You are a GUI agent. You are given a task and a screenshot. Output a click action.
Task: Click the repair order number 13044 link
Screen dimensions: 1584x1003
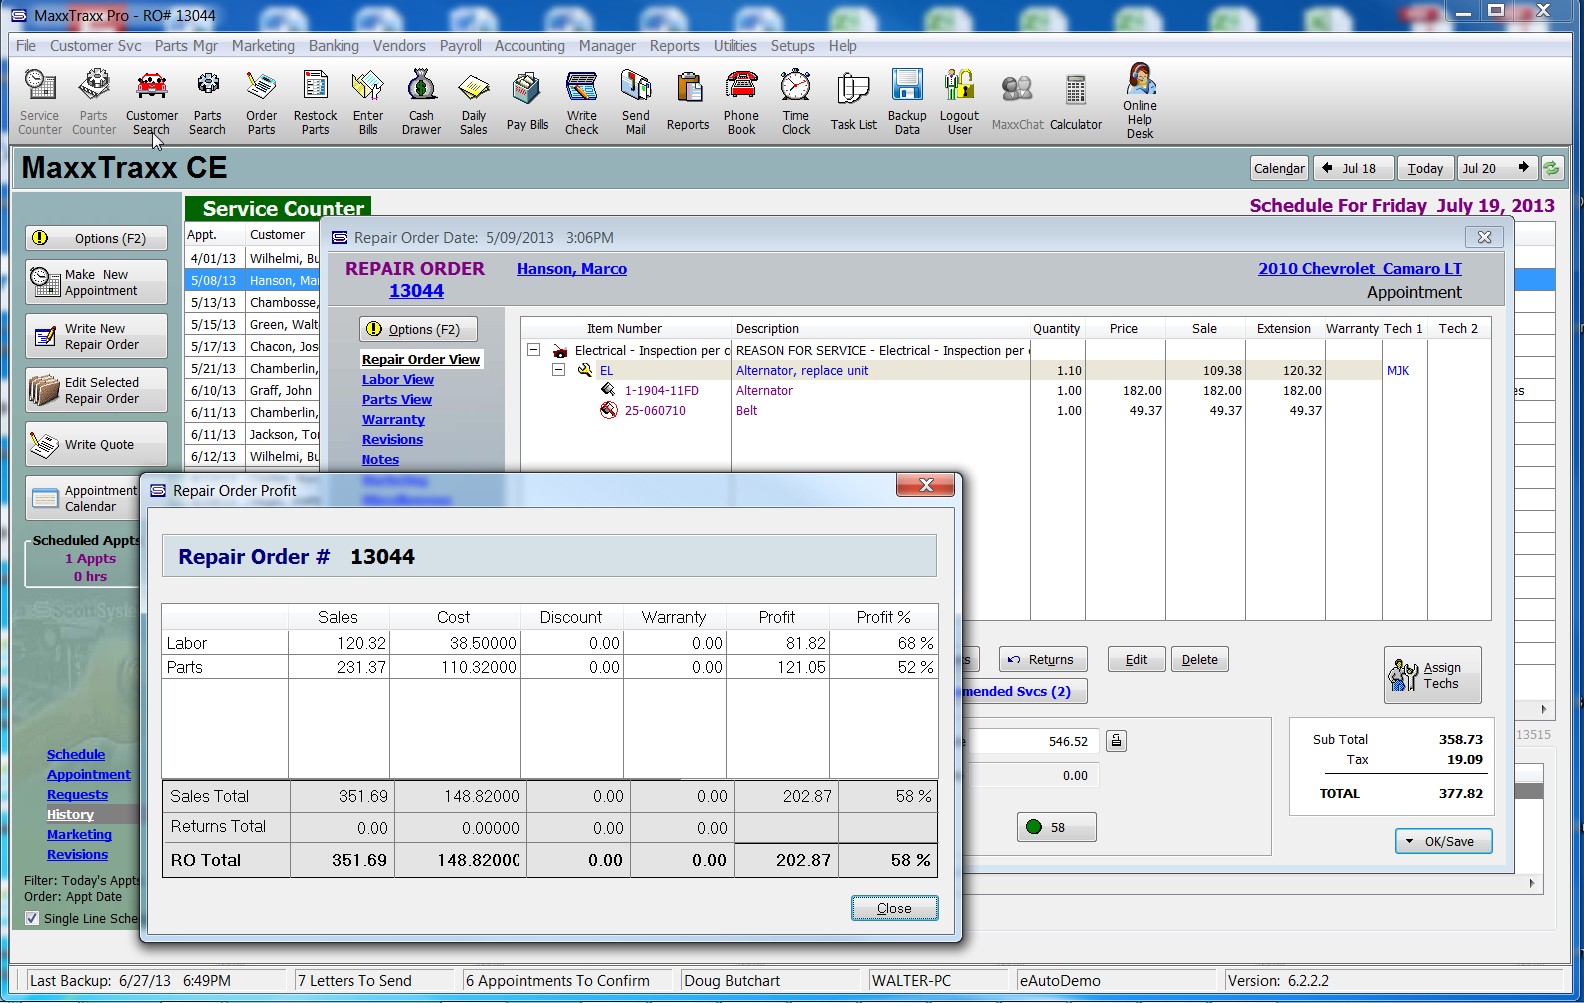[x=416, y=291]
